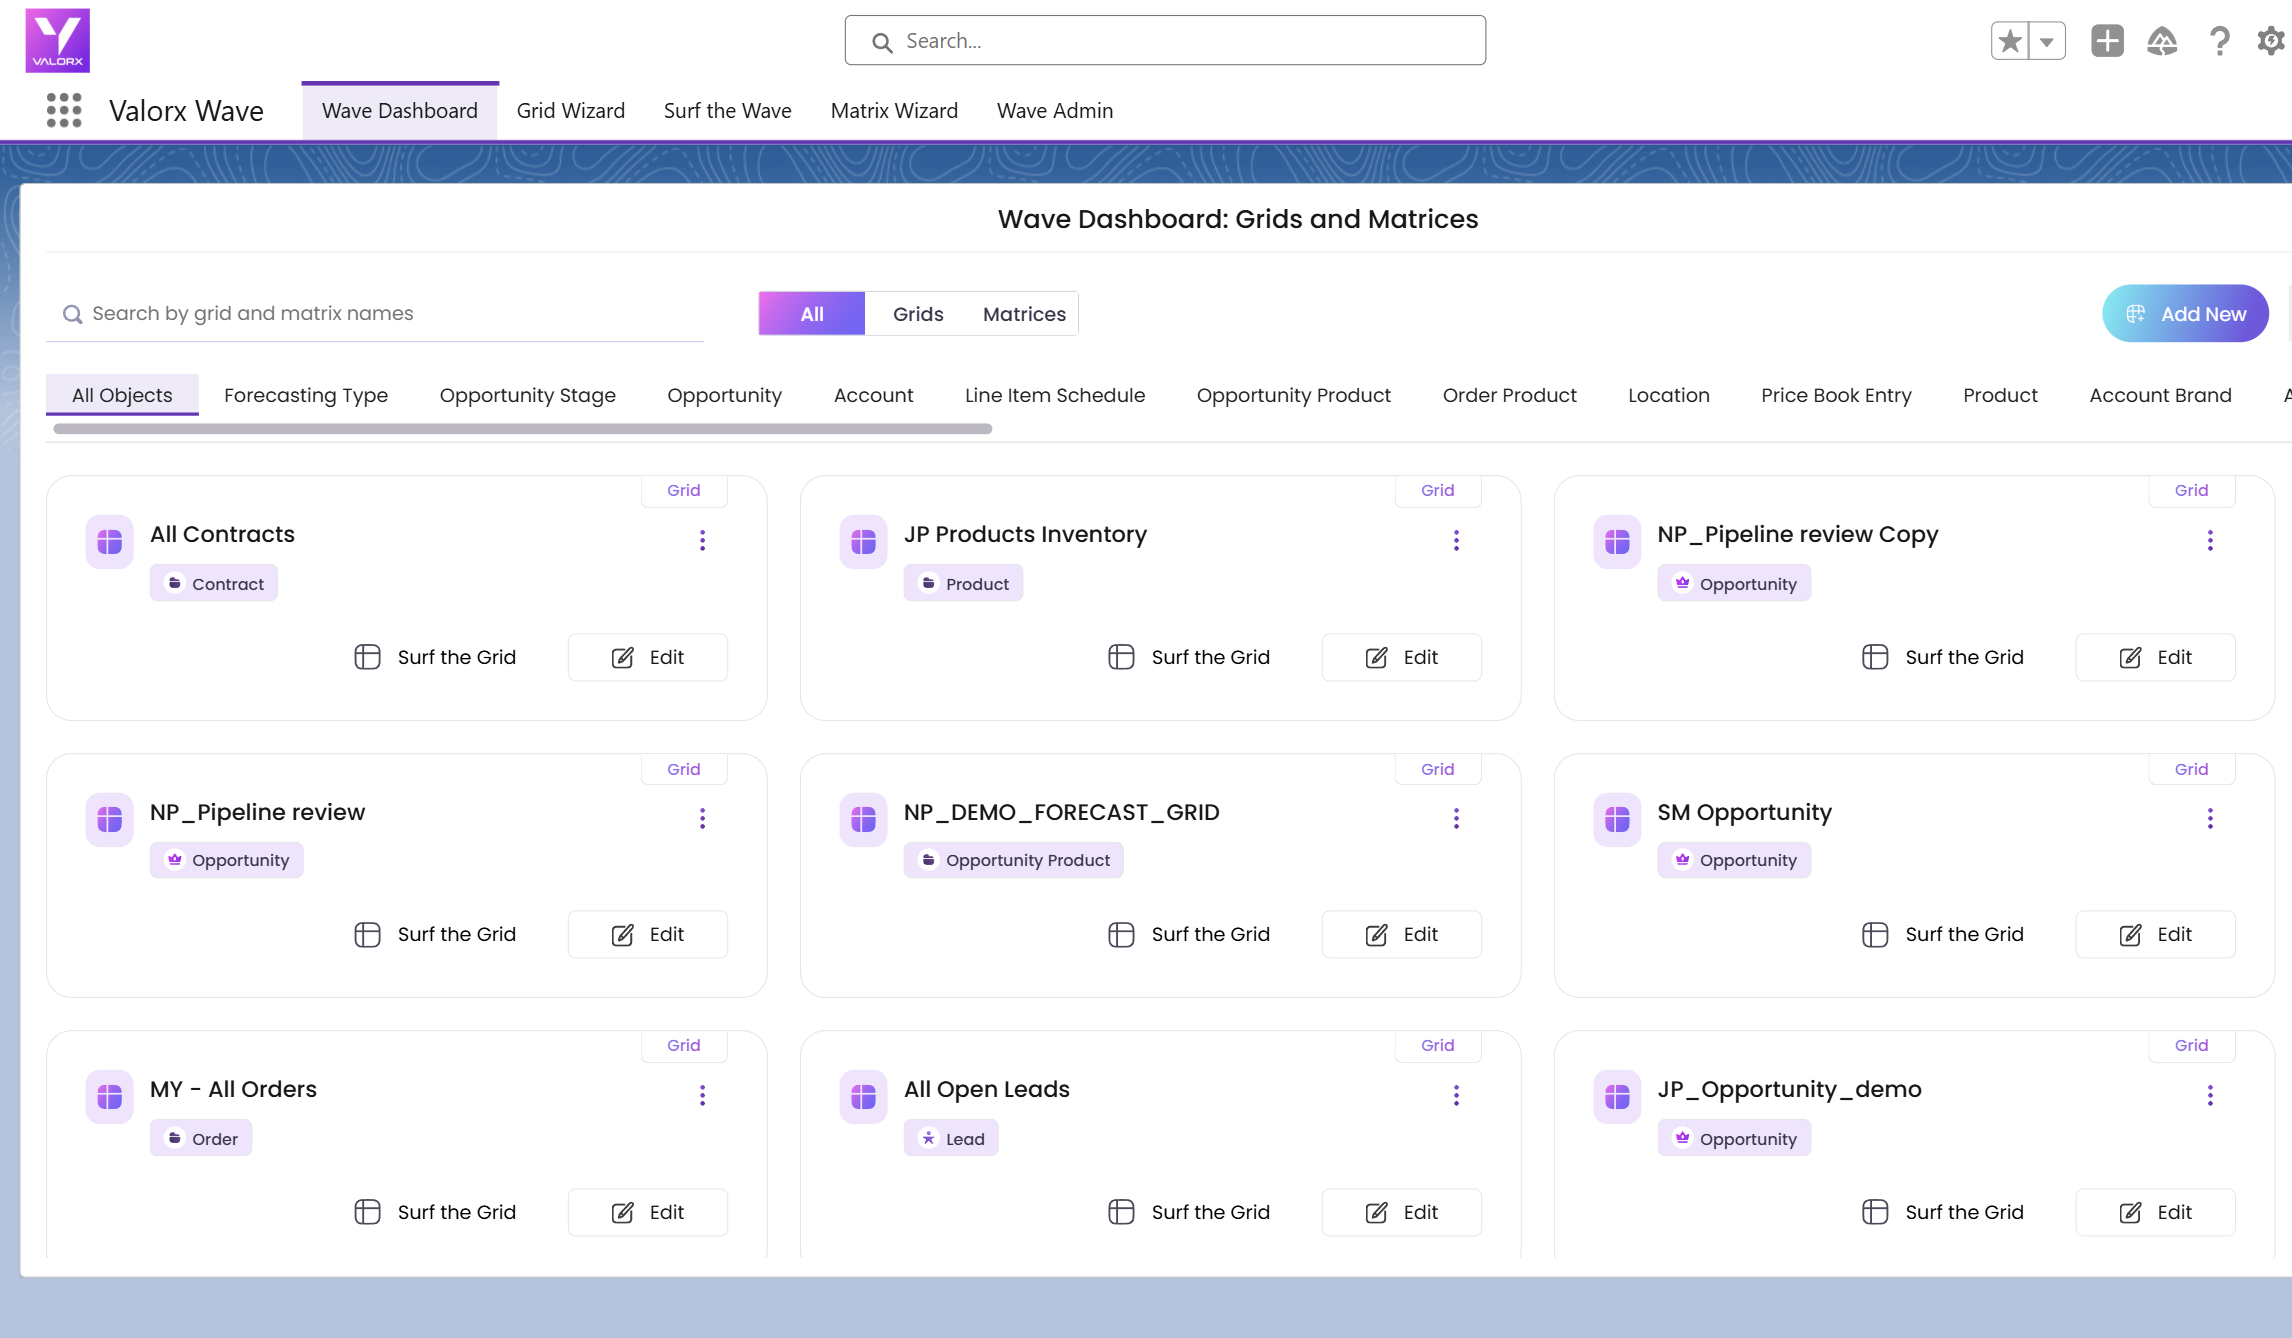
Task: Open the All Contracts options menu
Action: 703,540
